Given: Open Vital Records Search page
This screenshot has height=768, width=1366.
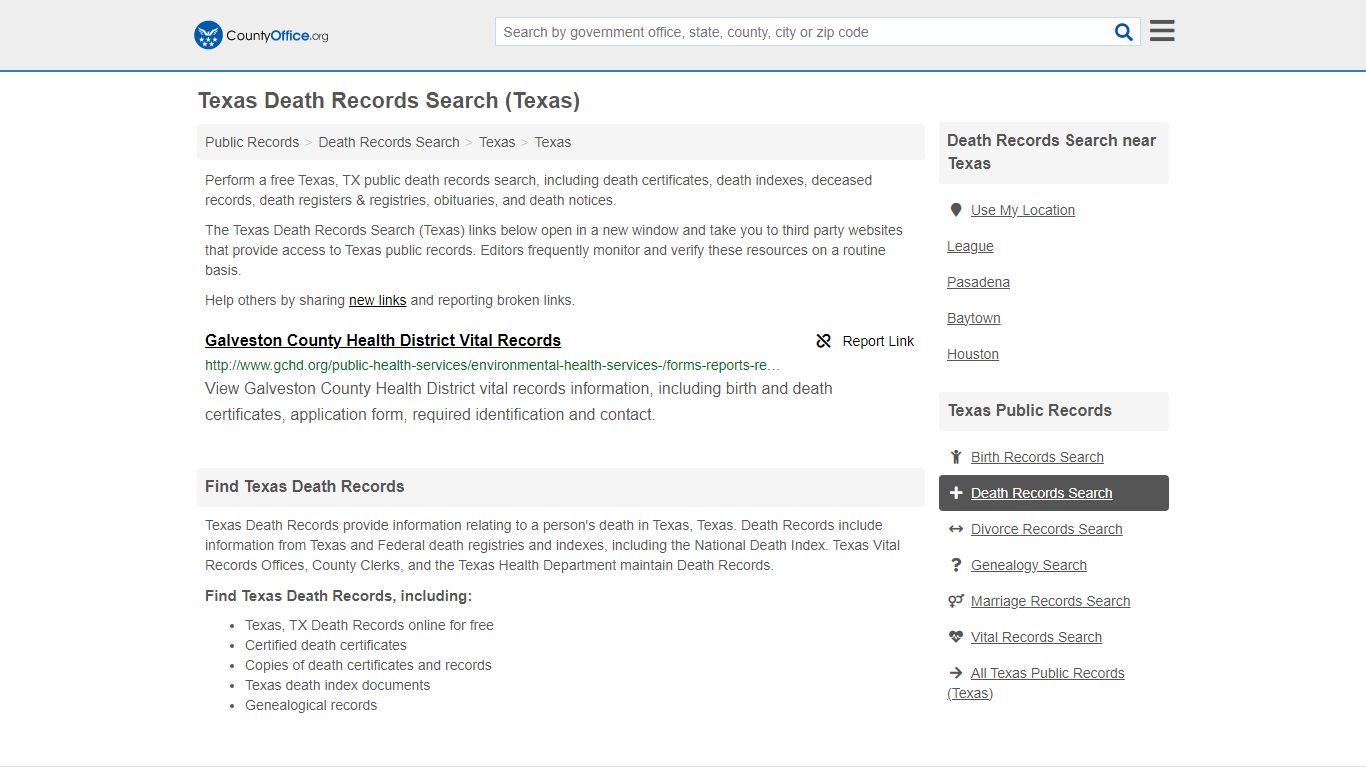Looking at the screenshot, I should click(1036, 637).
